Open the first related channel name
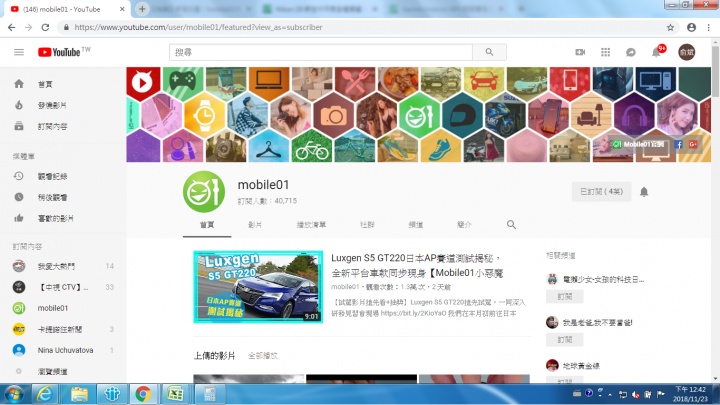This screenshot has height=405, width=720. click(603, 279)
